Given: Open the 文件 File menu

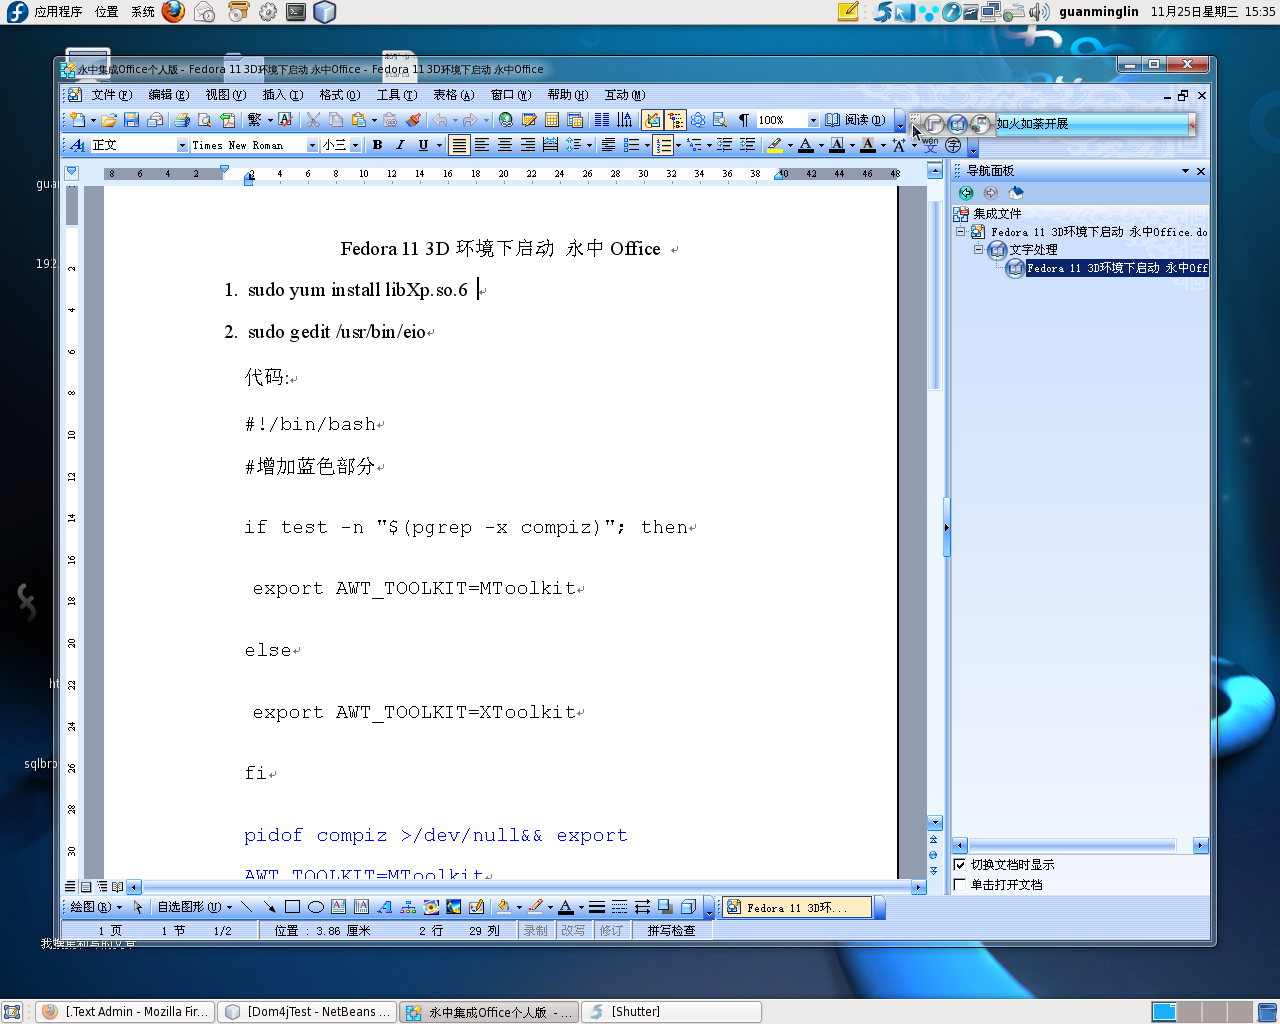Looking at the screenshot, I should coord(111,95).
